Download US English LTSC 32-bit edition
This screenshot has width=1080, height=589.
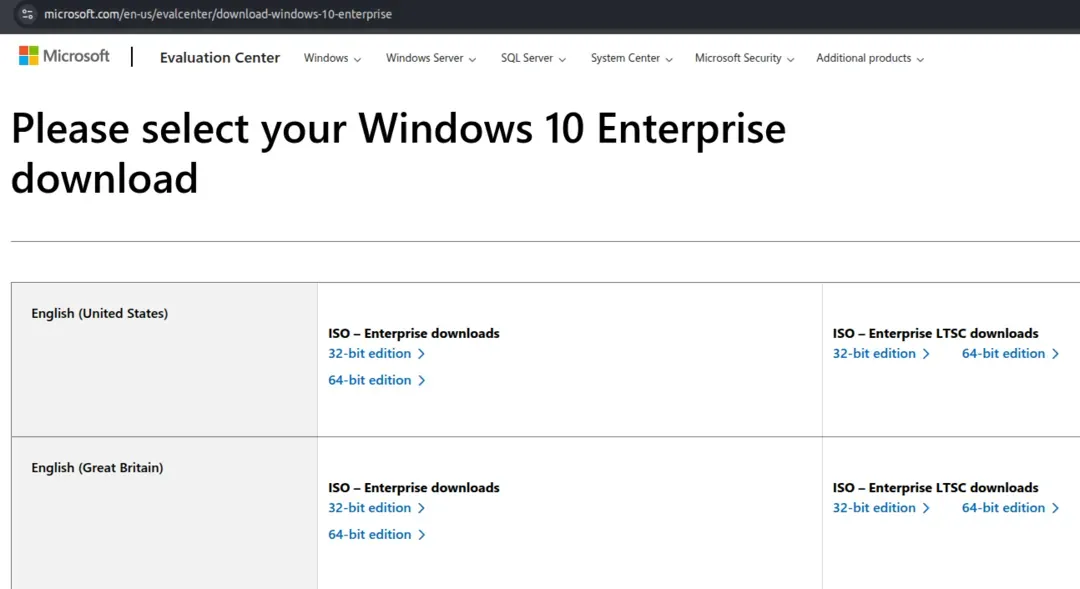tap(880, 354)
